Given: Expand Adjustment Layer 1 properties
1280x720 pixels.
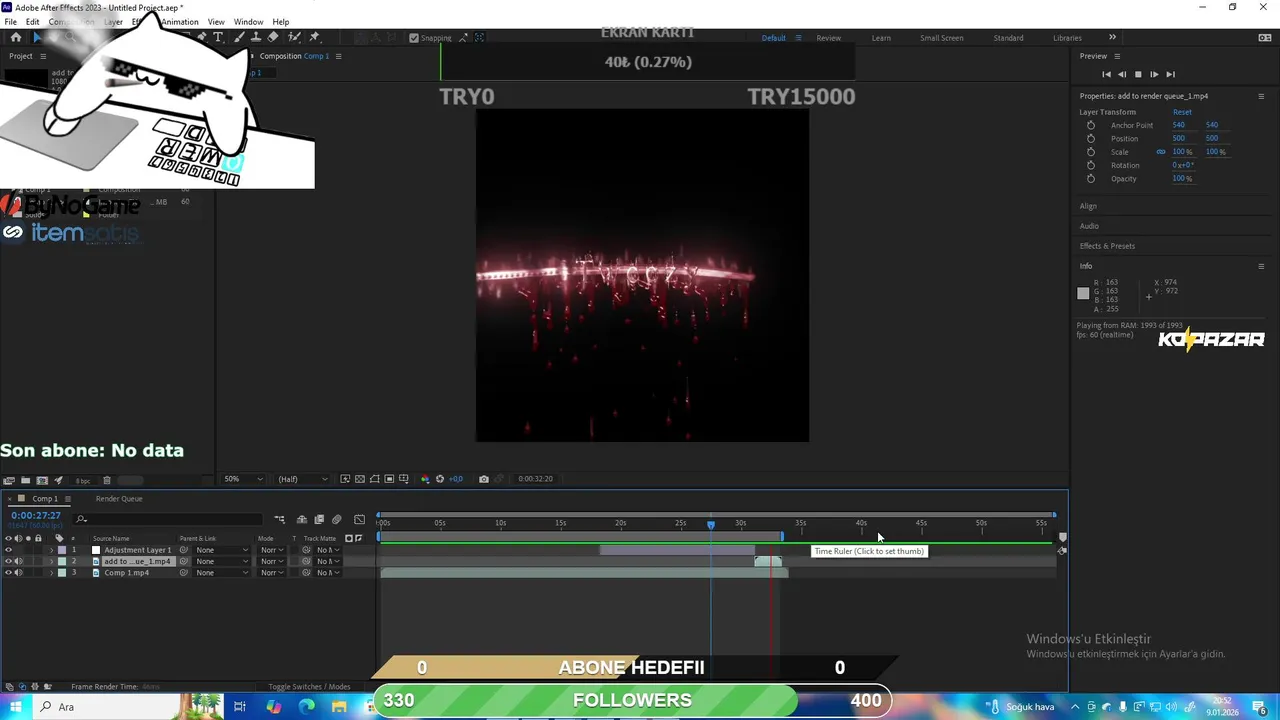Looking at the screenshot, I should pos(52,550).
